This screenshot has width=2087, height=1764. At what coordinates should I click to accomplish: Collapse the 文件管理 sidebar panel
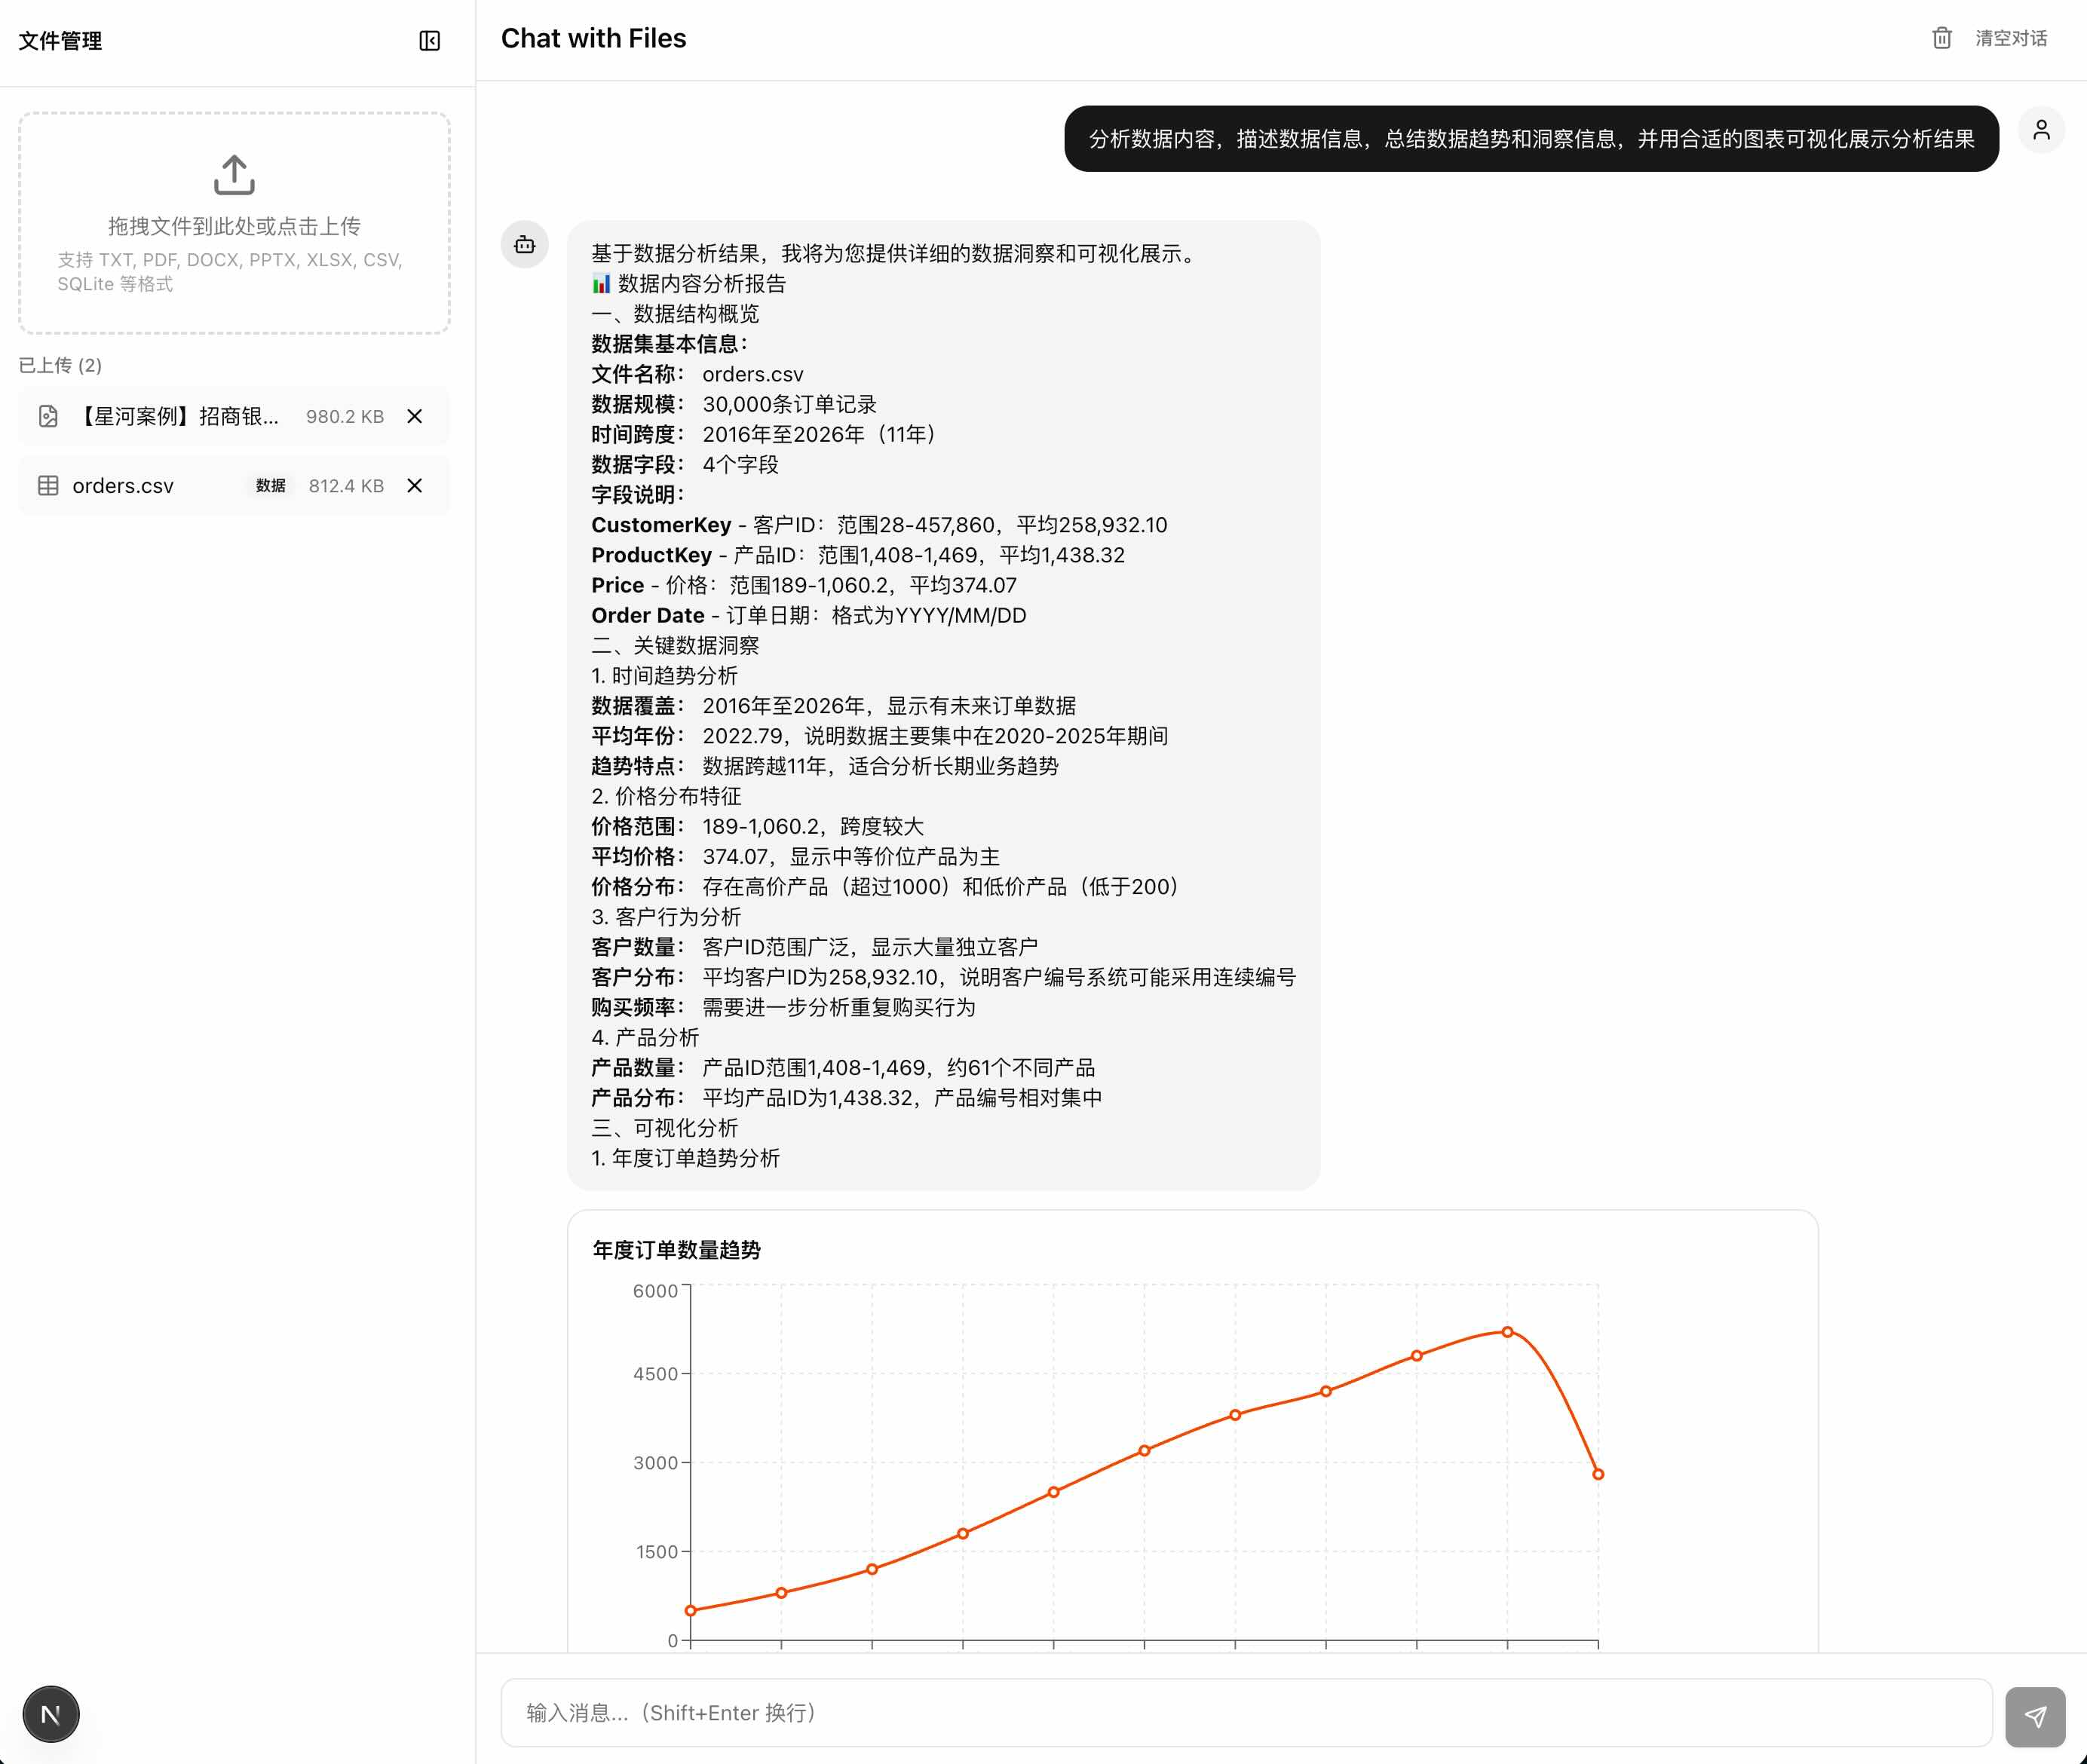(429, 41)
